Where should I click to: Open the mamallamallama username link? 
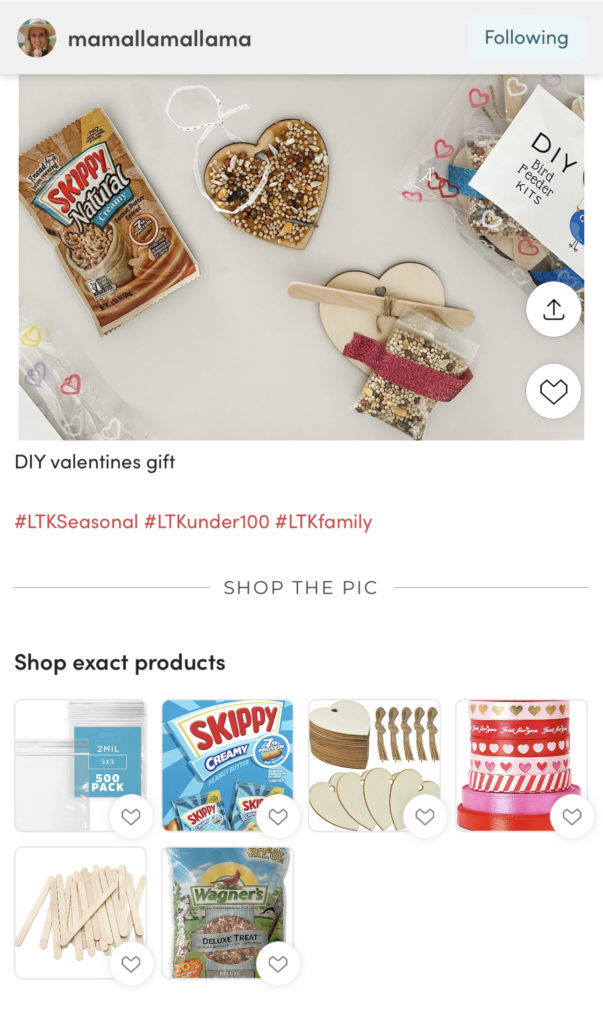[159, 39]
